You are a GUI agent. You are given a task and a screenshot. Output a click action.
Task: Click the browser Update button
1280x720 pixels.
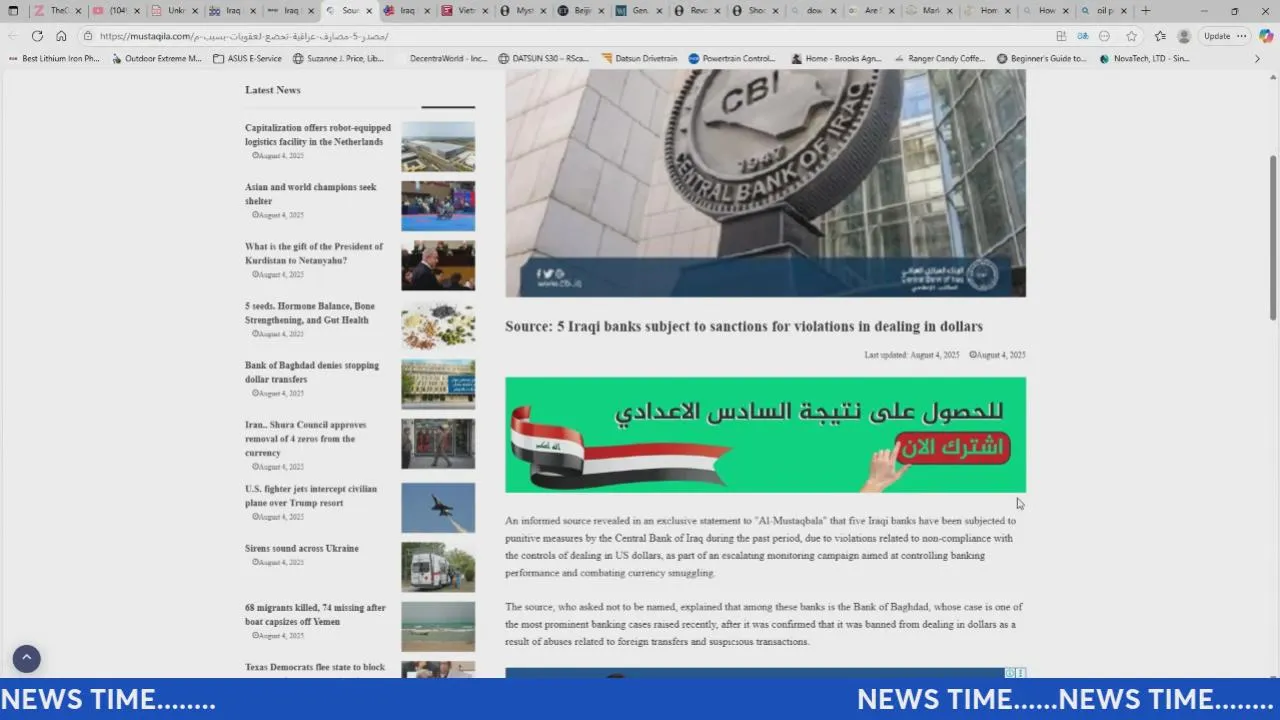(x=1217, y=36)
